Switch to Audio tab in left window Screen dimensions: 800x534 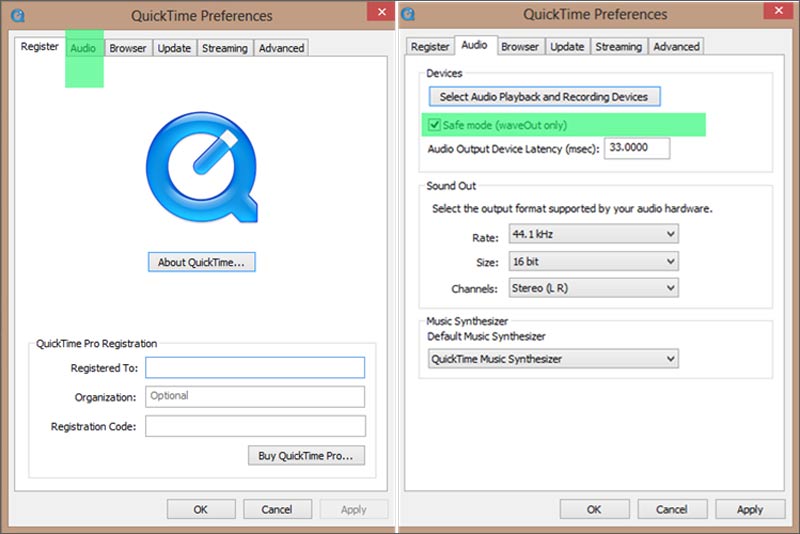[84, 48]
